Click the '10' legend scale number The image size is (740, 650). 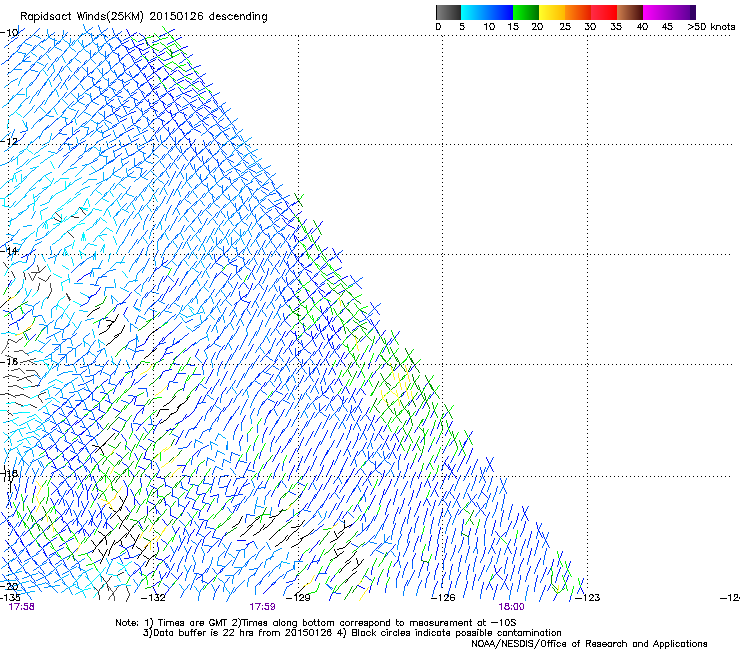click(489, 27)
